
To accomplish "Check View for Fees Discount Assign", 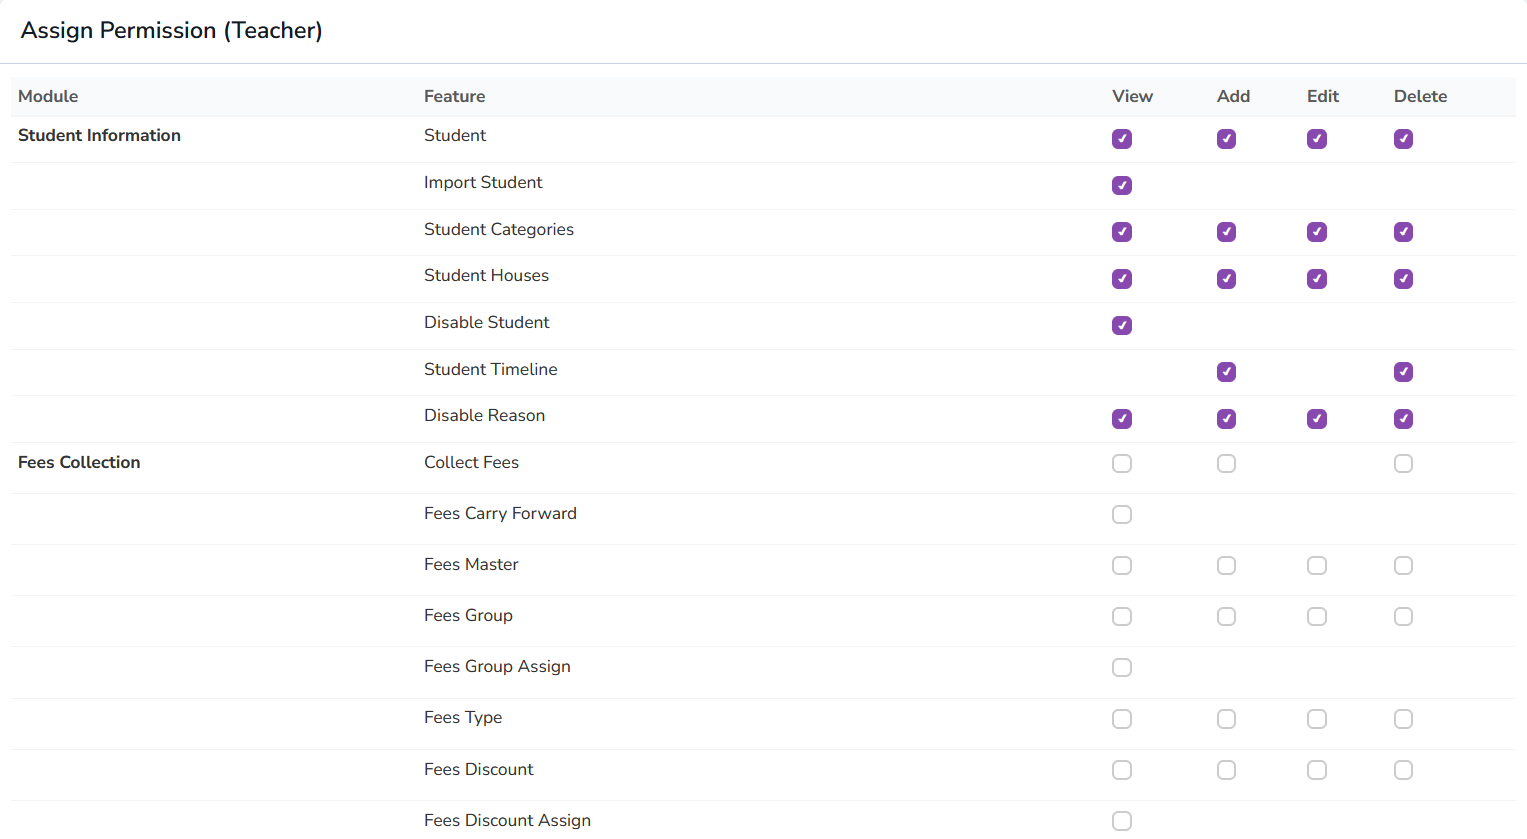I will point(1122,821).
